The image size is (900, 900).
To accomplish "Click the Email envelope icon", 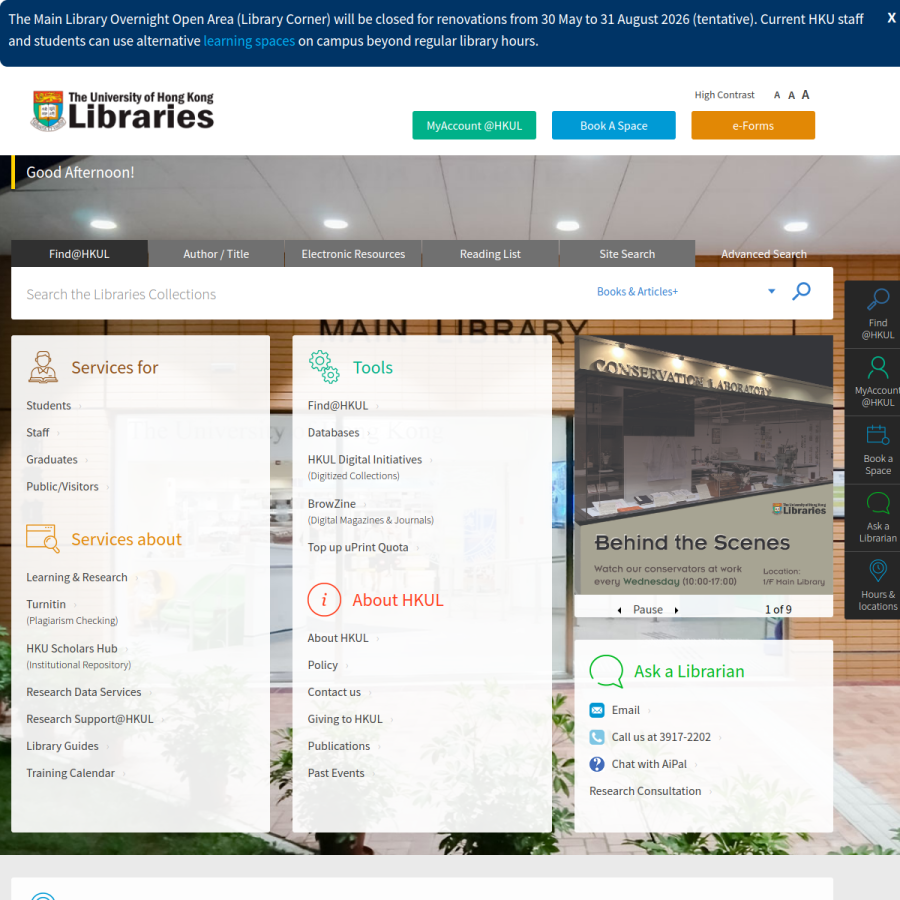I will coord(596,710).
